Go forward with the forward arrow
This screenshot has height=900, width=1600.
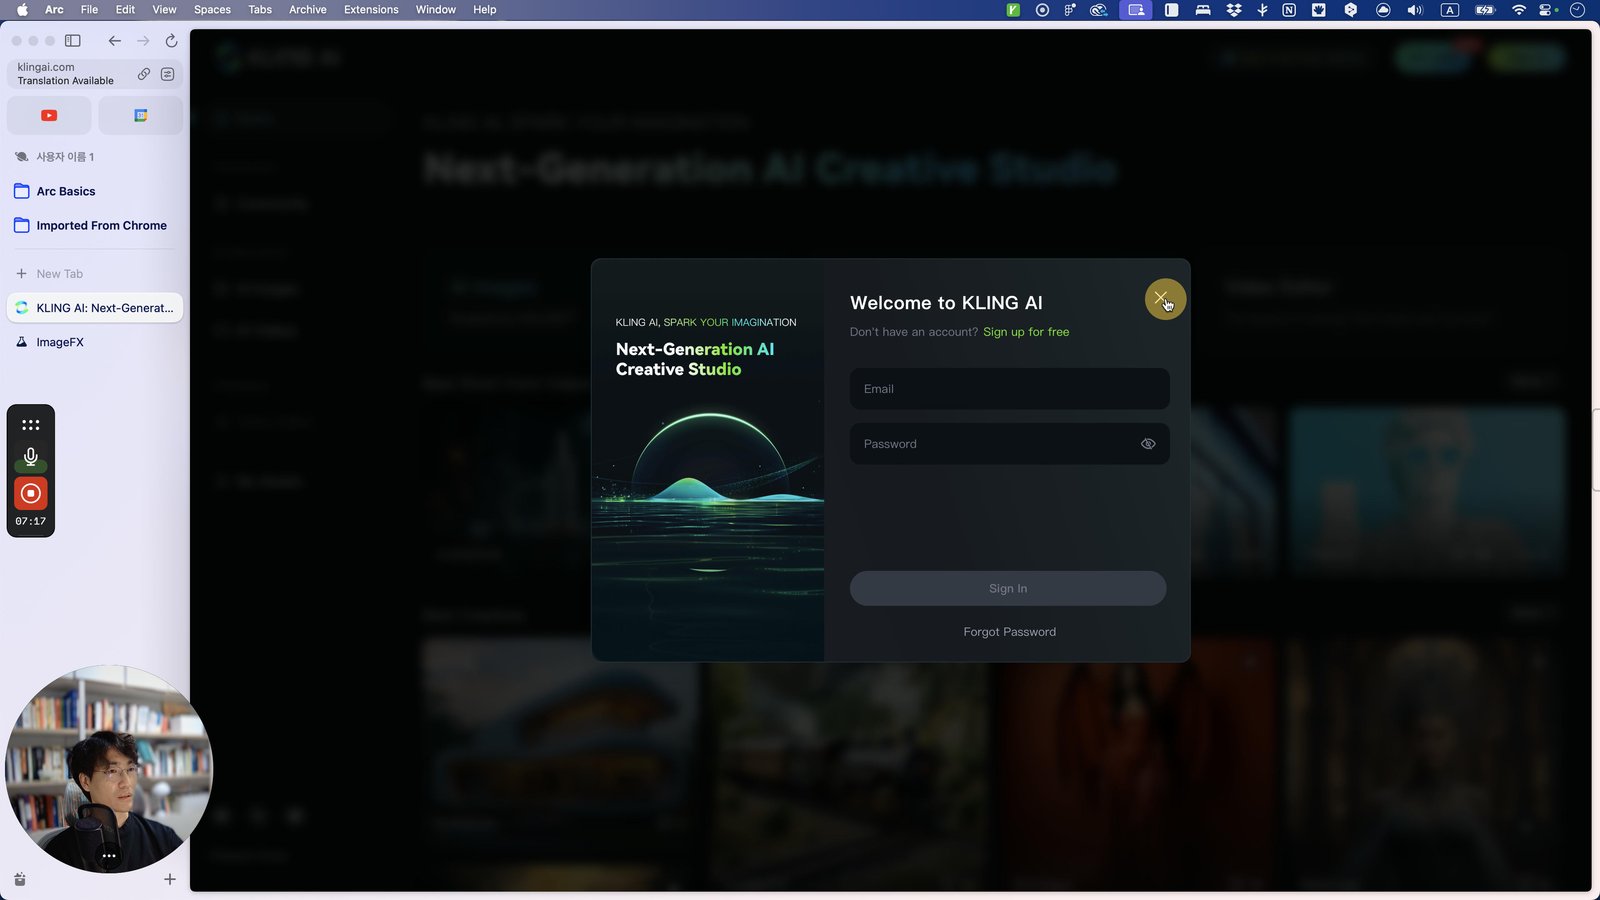(x=143, y=41)
